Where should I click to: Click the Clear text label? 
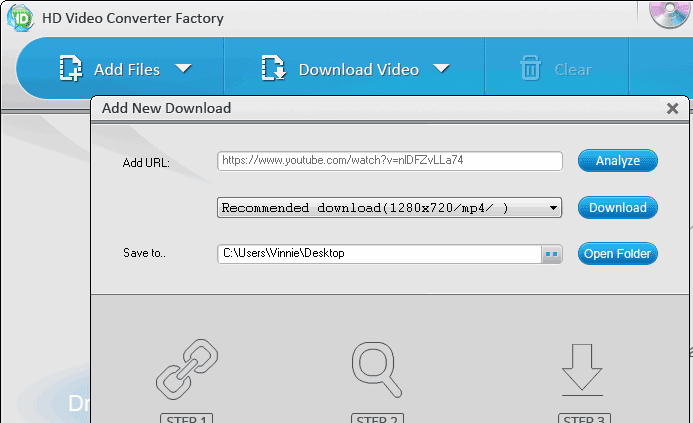[573, 69]
